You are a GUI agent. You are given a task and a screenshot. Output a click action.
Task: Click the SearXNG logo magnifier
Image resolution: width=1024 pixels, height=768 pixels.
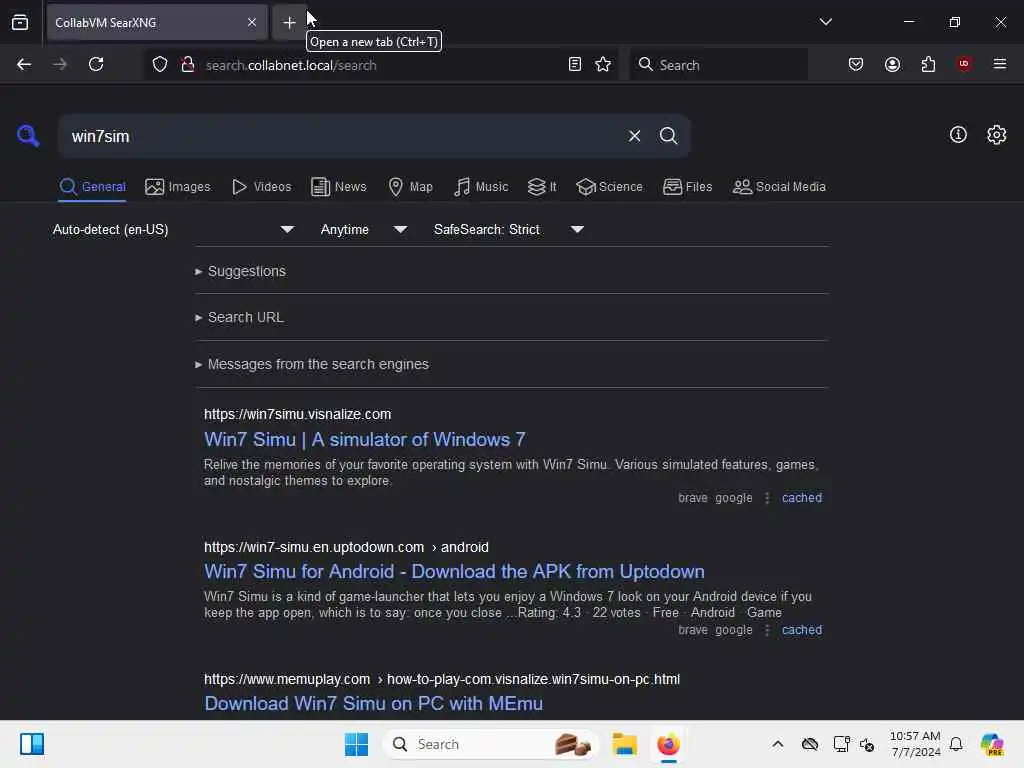[x=27, y=136]
